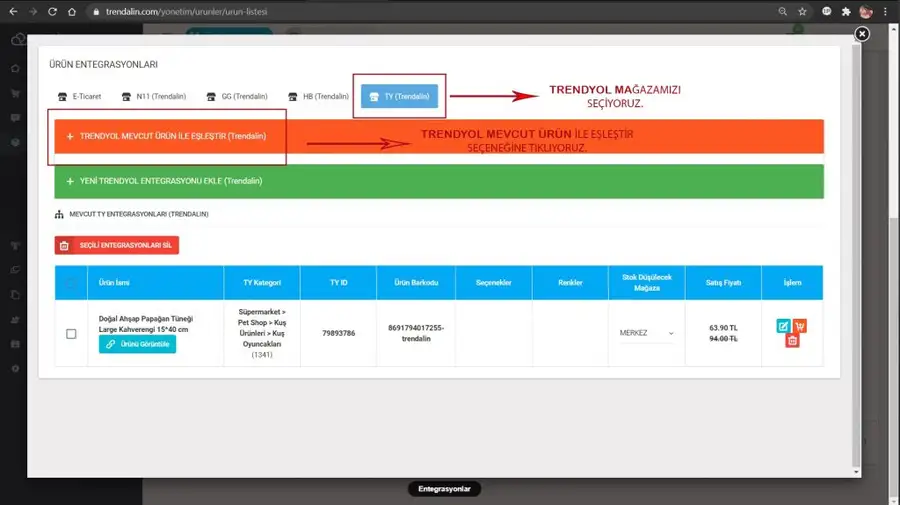Screen dimensions: 900x505
Task: Click the chart statistics icon in left sidebar
Action: pos(15,320)
